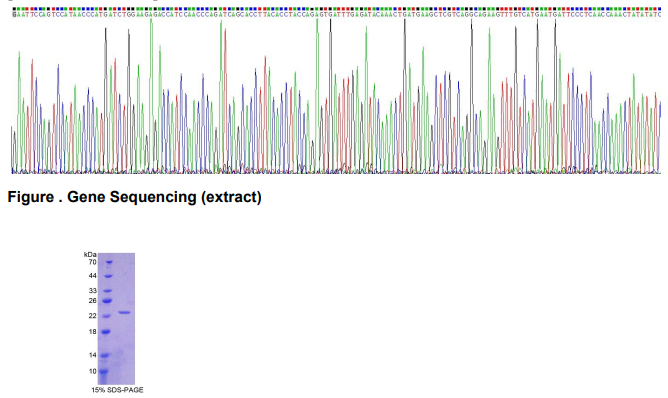
Task: Select the nucleotide sequence text line above the chromatogram
Action: [x=337, y=14]
